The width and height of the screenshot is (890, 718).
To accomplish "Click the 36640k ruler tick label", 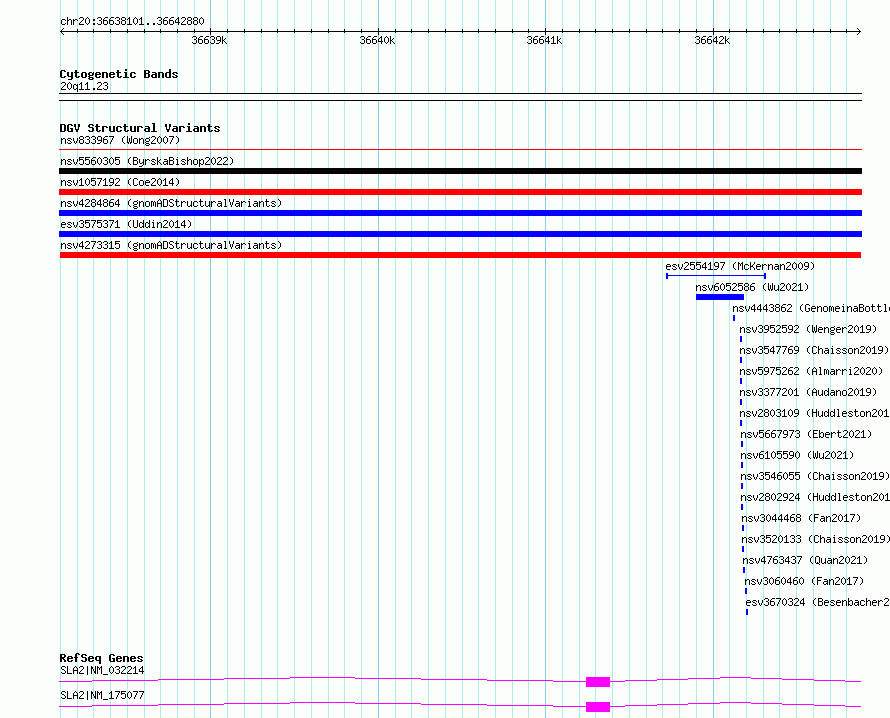I will pyautogui.click(x=377, y=40).
